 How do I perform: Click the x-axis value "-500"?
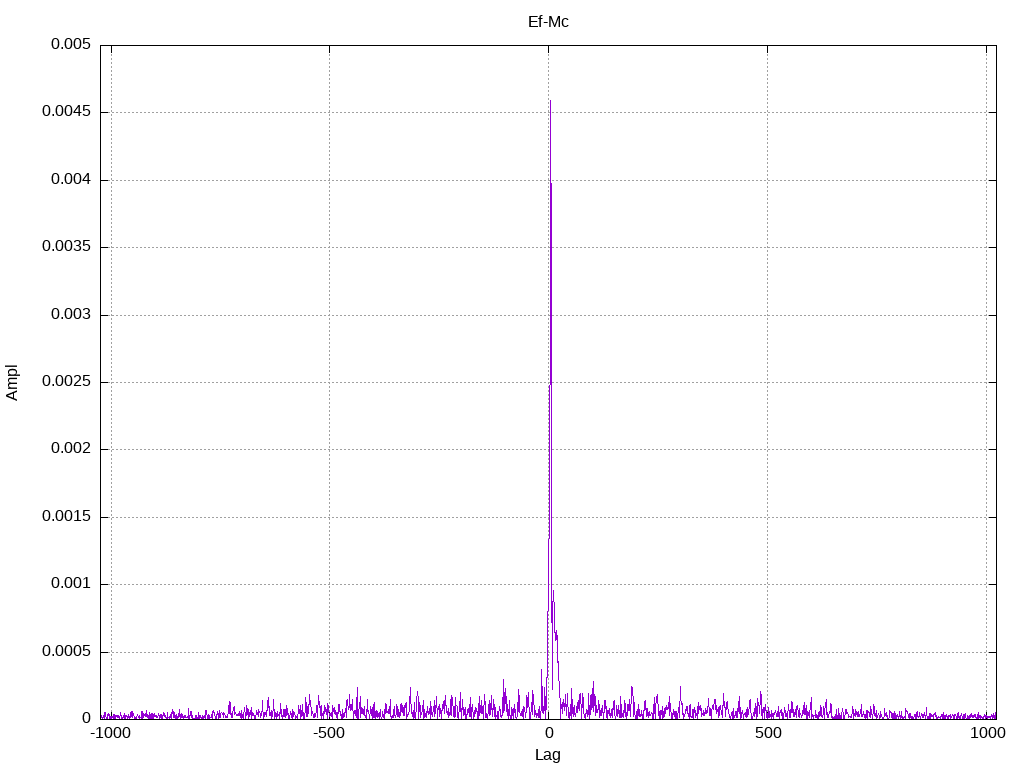(x=328, y=733)
